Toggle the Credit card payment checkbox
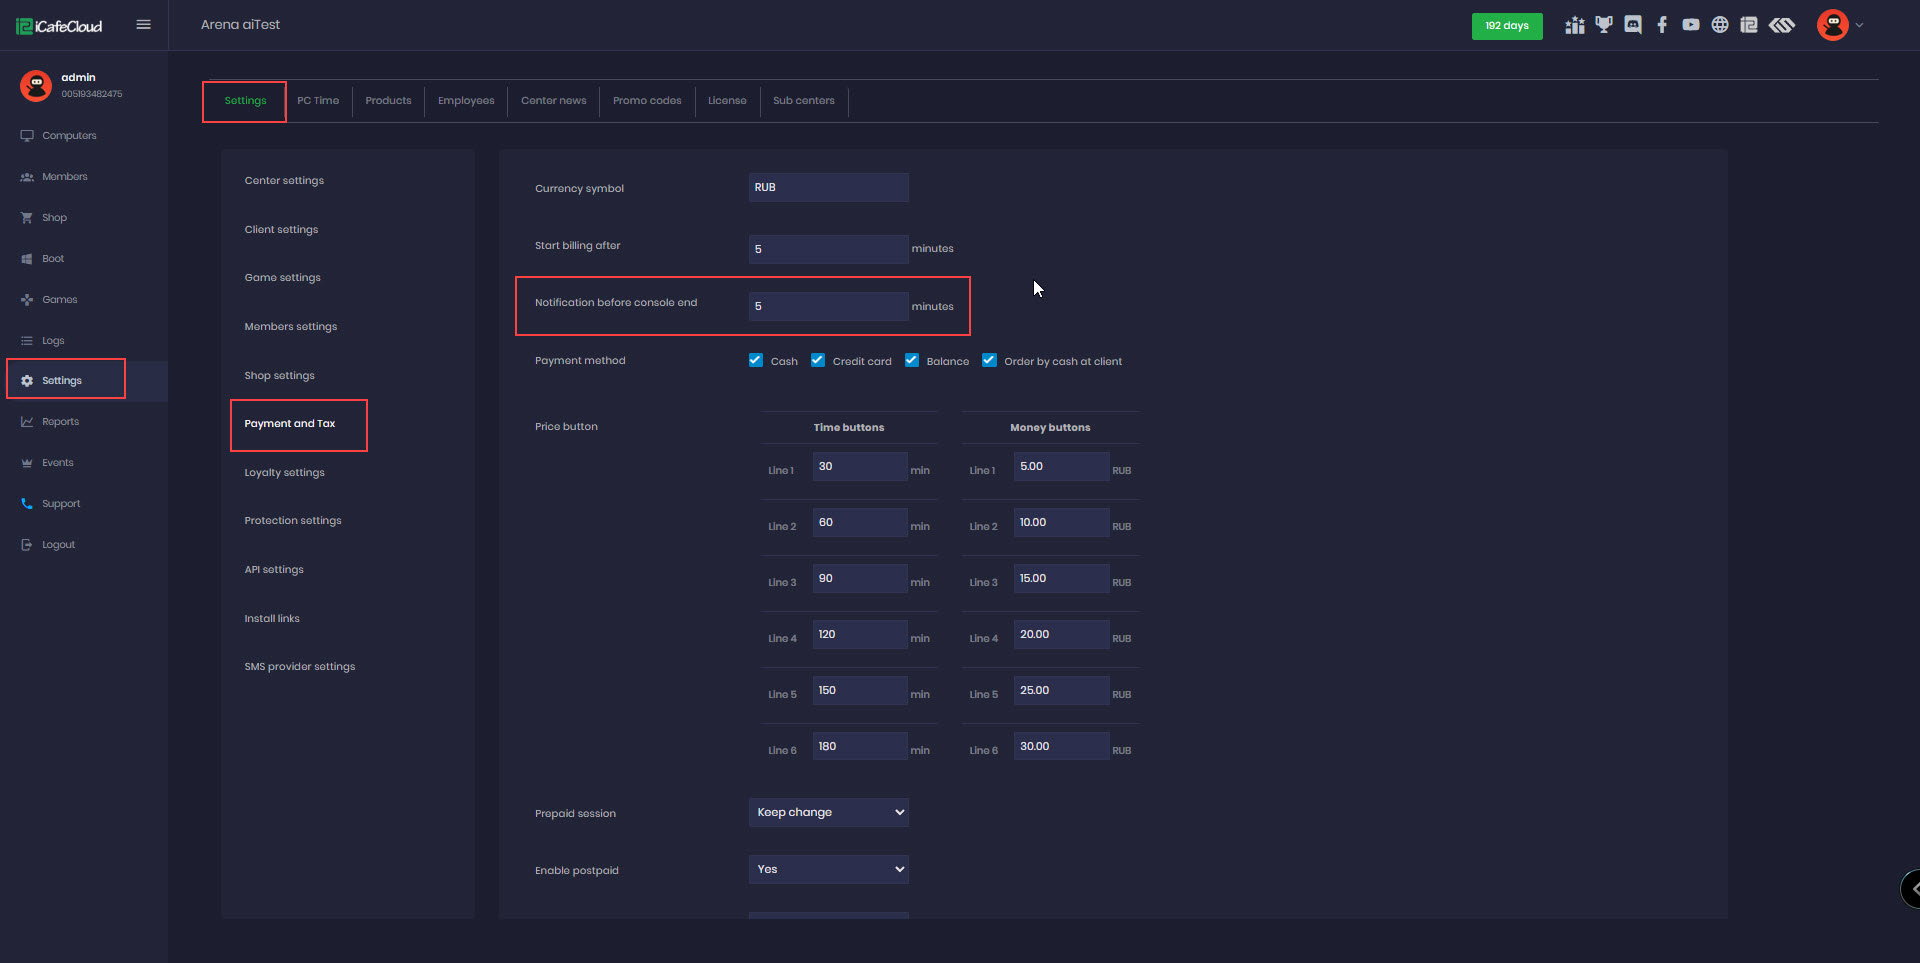The width and height of the screenshot is (1920, 963). pos(818,361)
